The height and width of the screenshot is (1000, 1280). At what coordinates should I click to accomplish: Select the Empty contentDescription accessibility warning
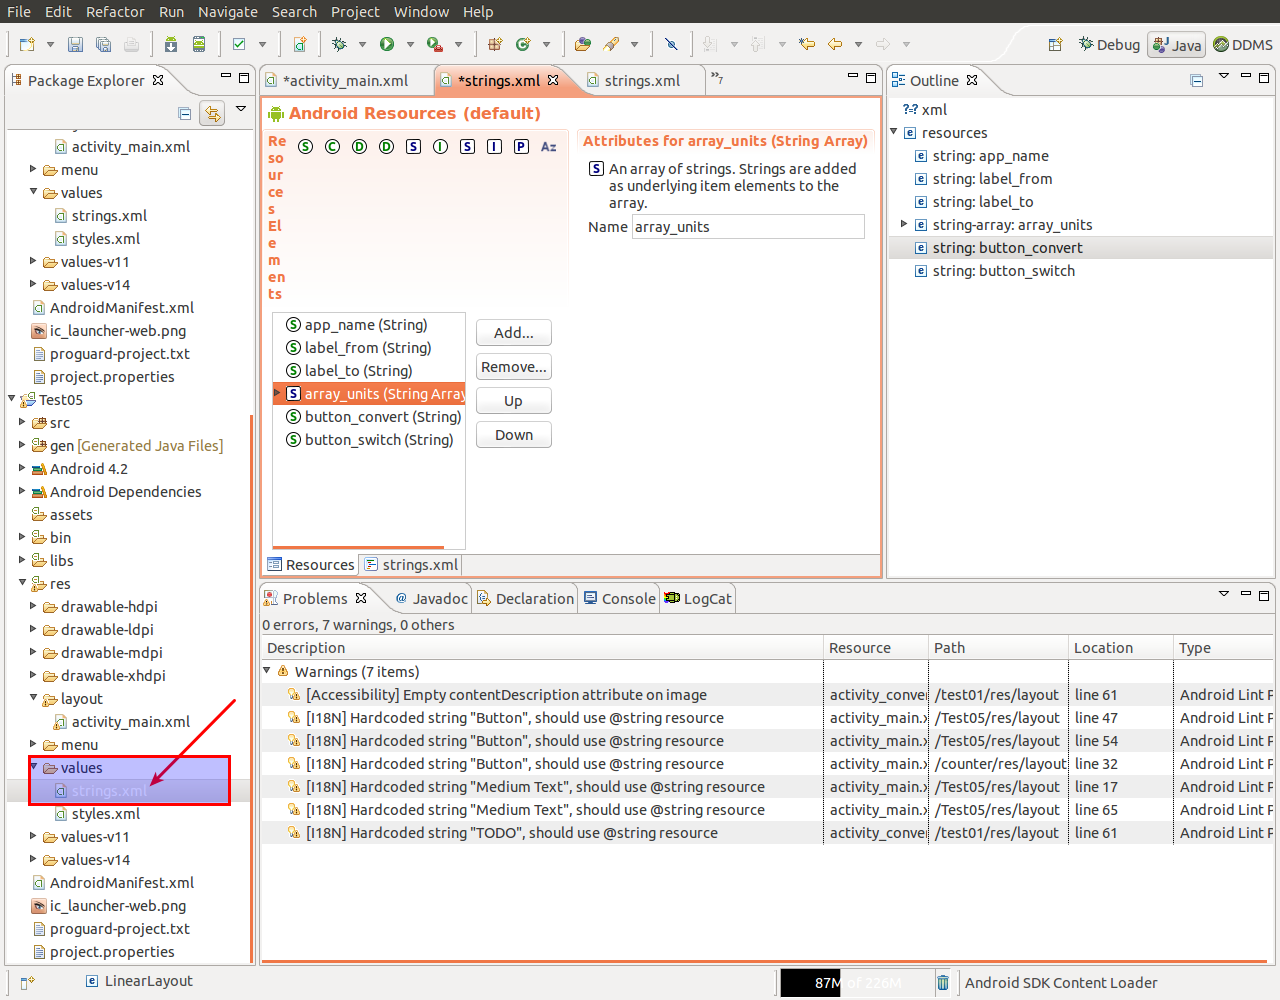click(767, 694)
